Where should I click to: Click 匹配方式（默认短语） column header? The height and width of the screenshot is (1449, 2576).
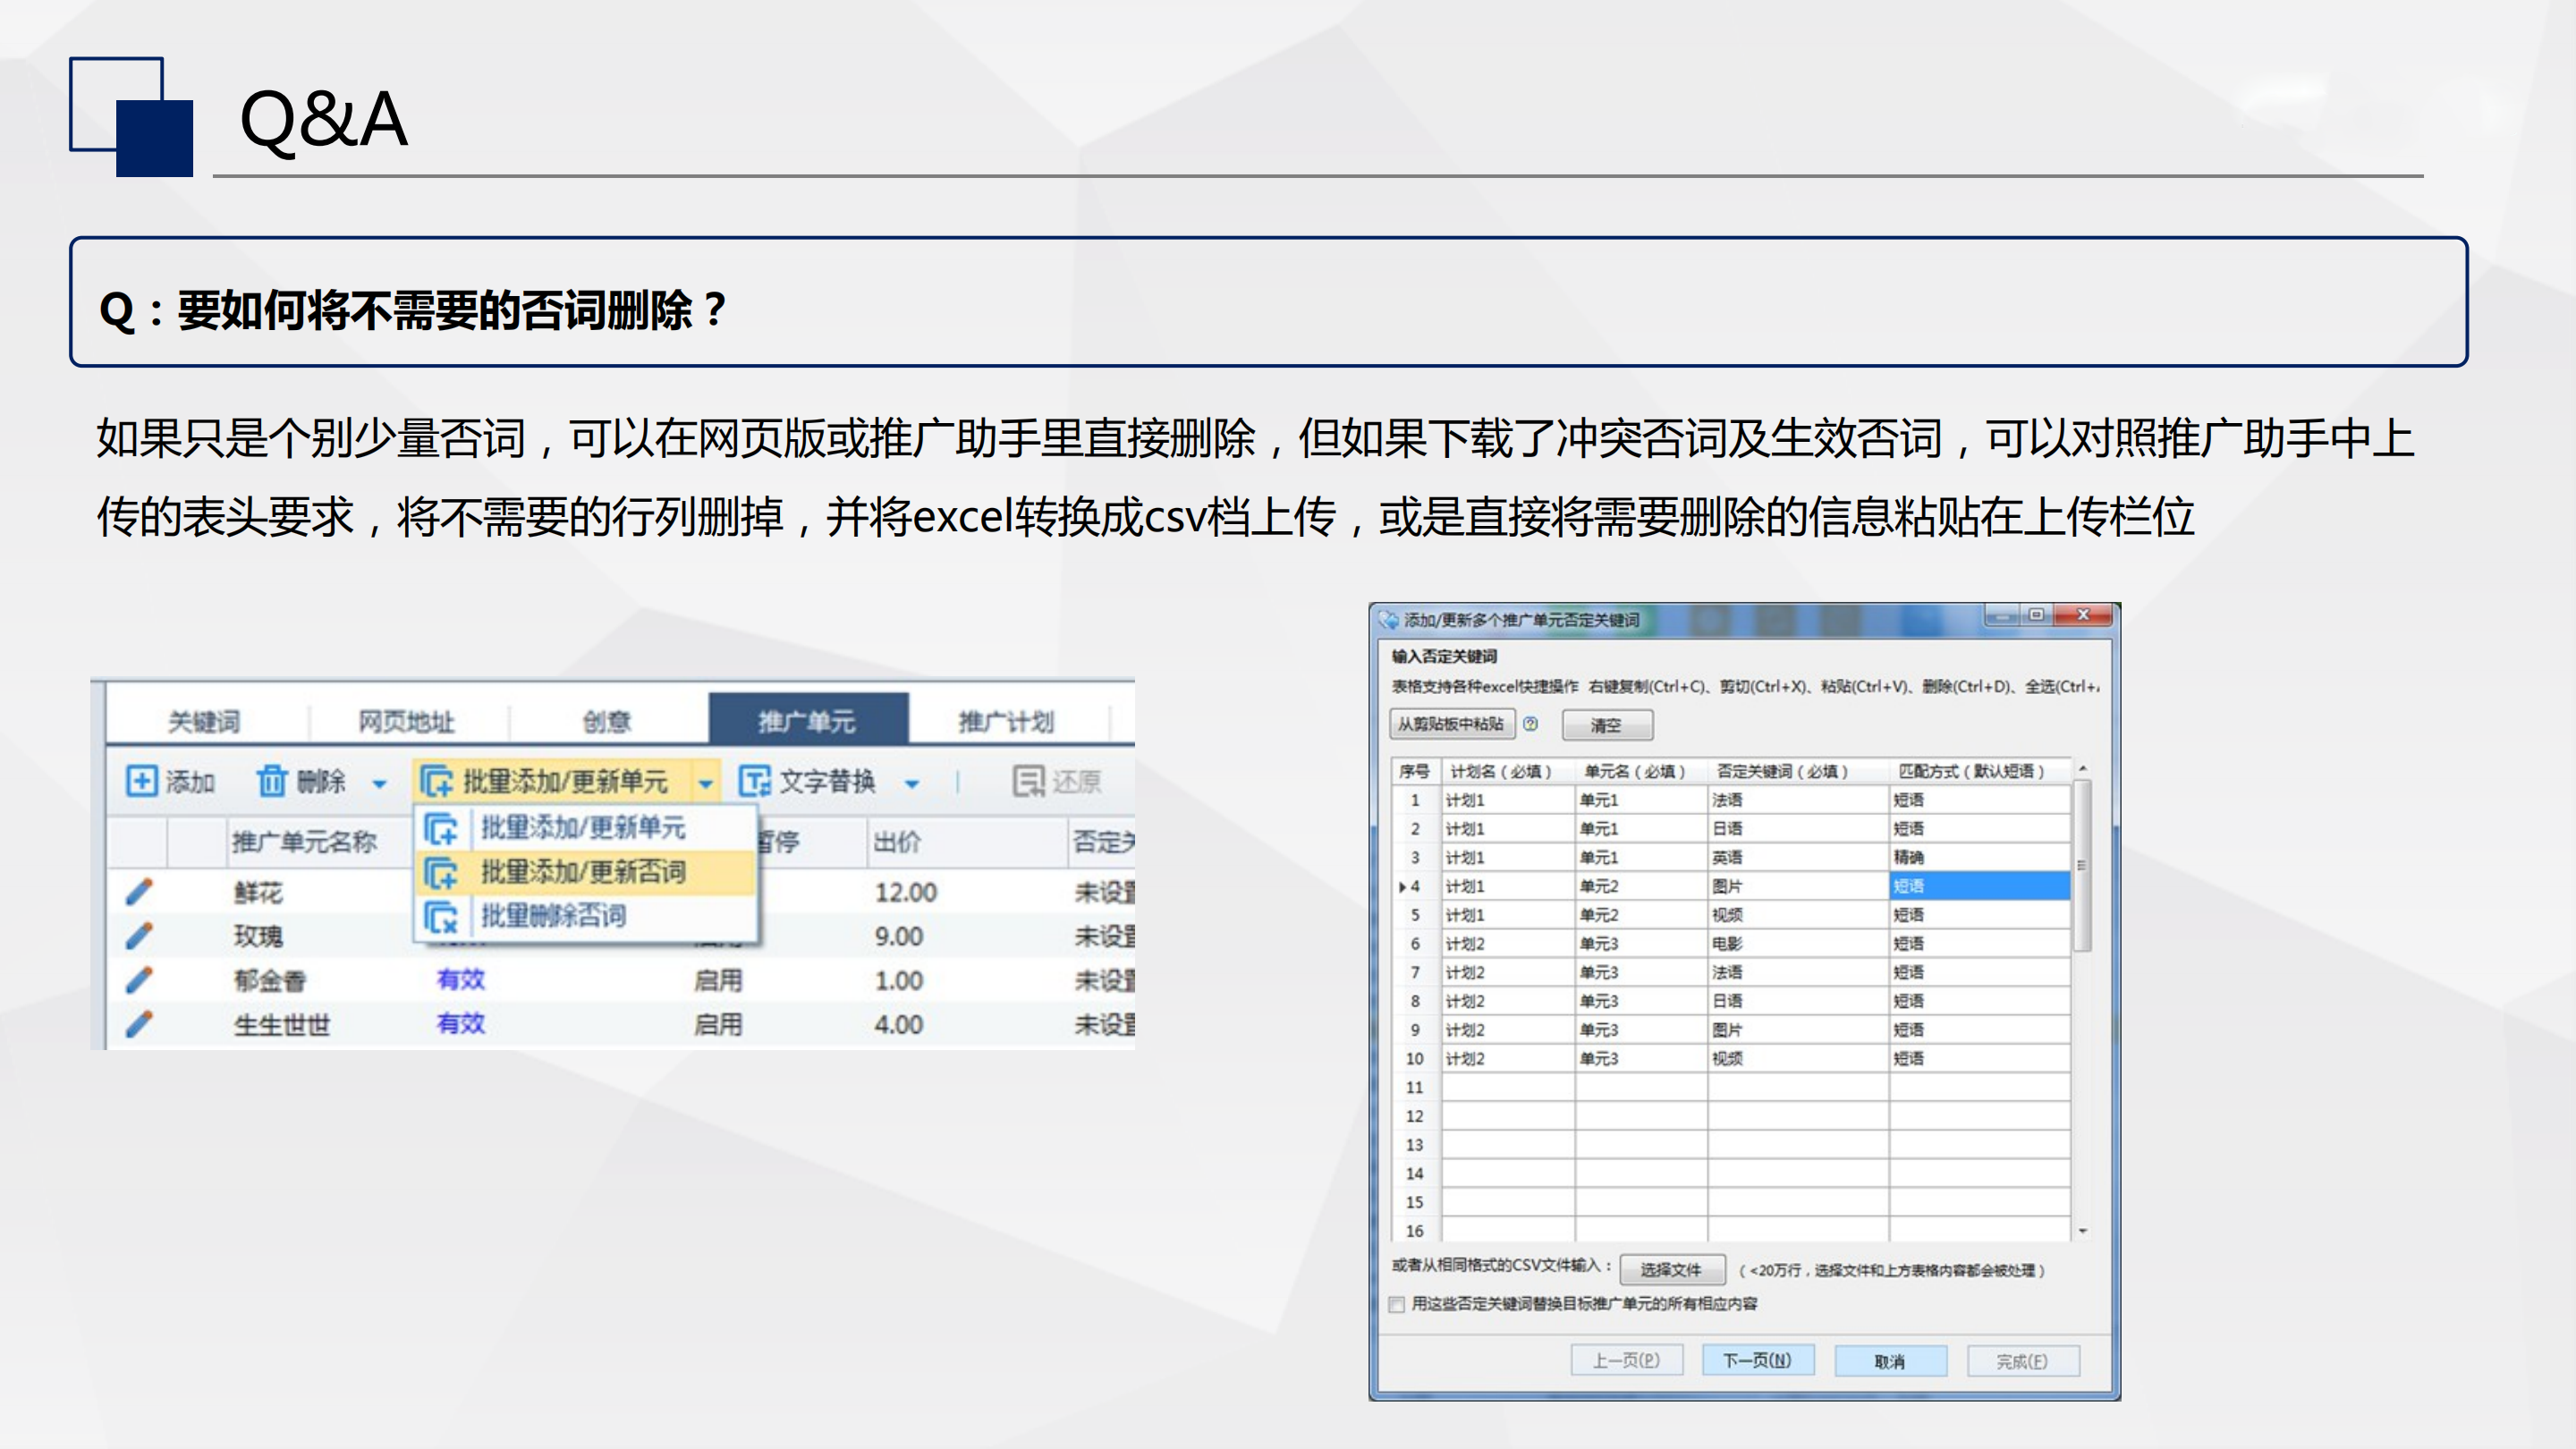[1979, 771]
